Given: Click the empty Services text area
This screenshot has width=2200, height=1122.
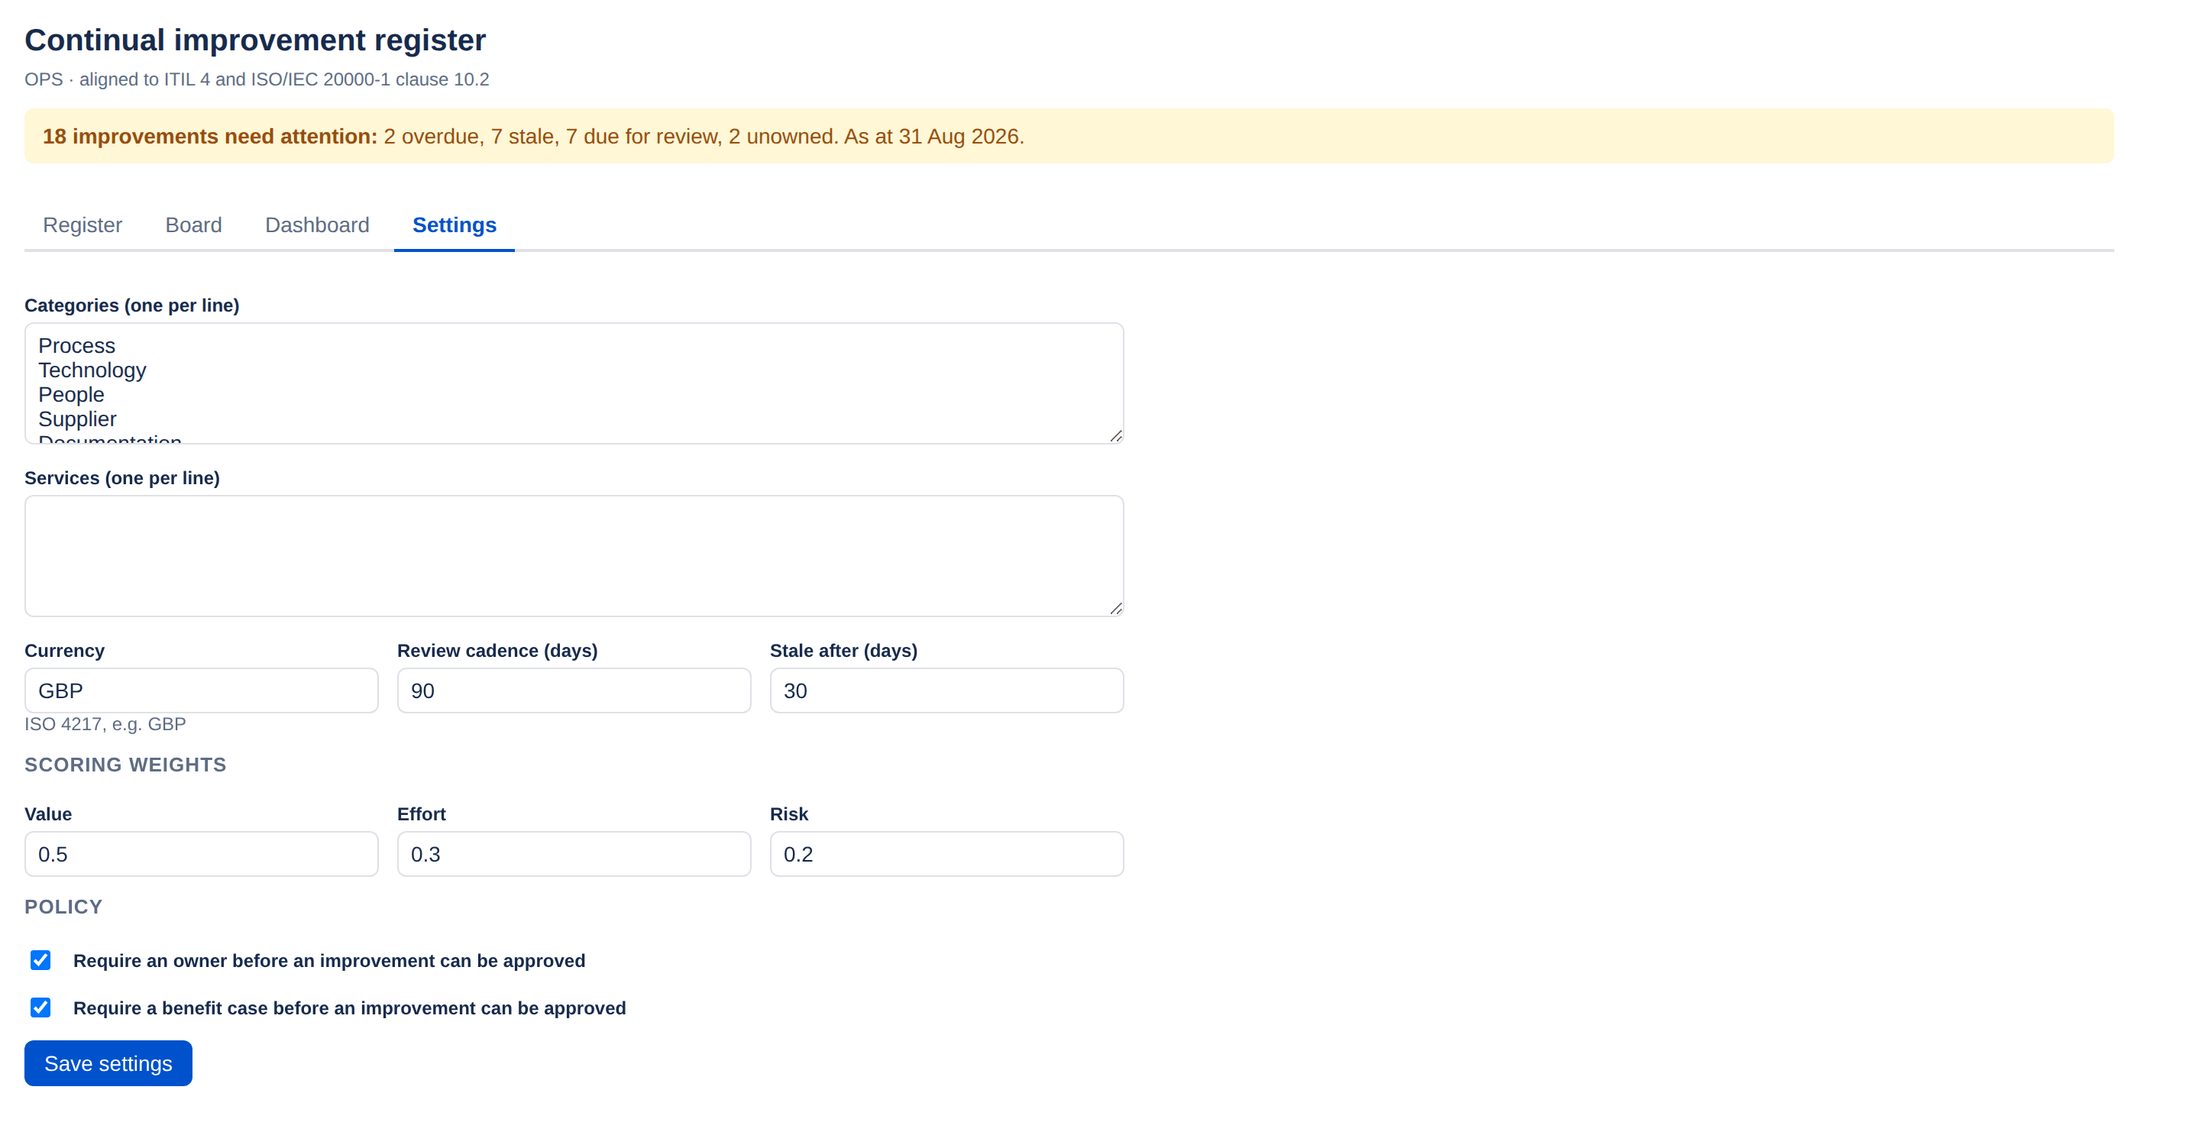Looking at the screenshot, I should click(x=574, y=556).
